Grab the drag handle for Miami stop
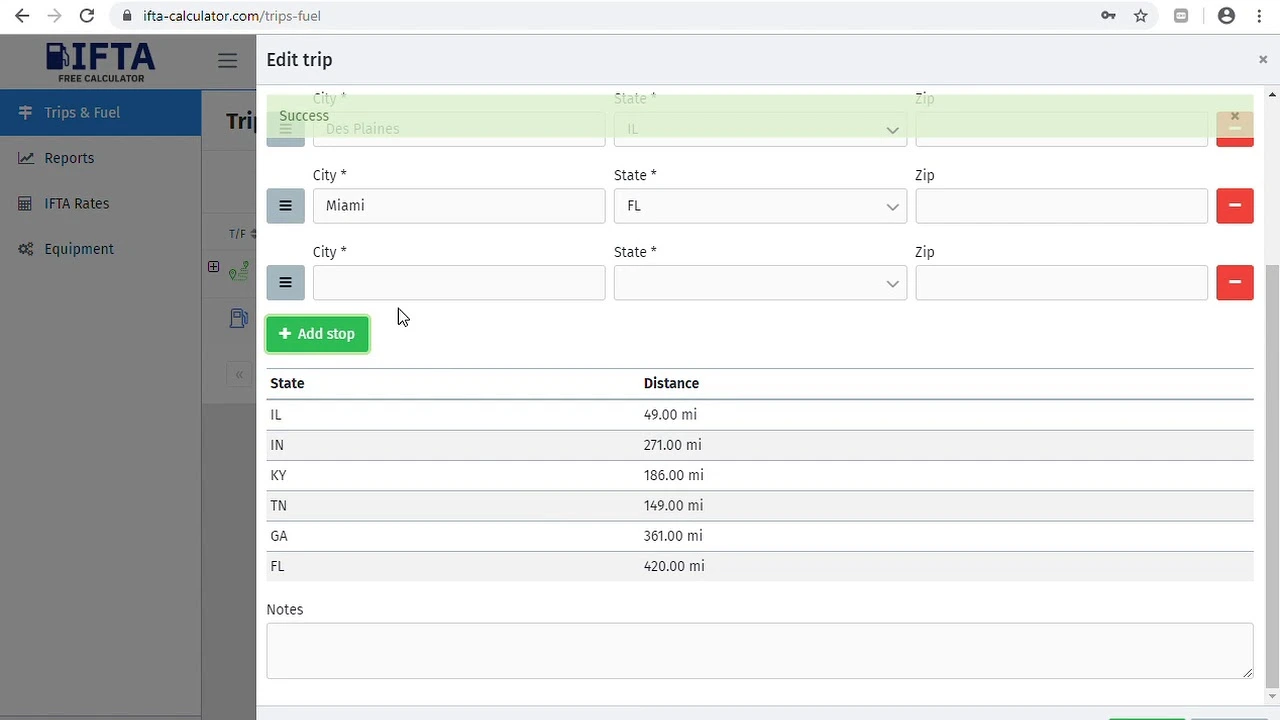Viewport: 1280px width, 720px height. [x=285, y=206]
